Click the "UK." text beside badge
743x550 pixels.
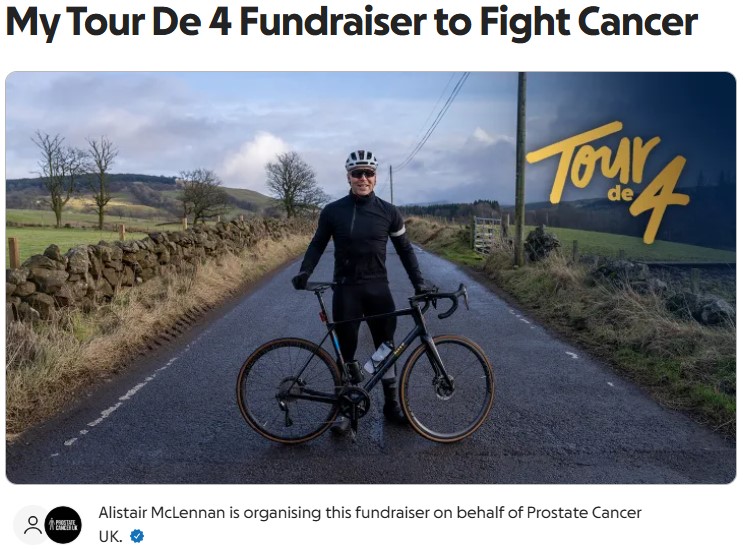(x=110, y=536)
